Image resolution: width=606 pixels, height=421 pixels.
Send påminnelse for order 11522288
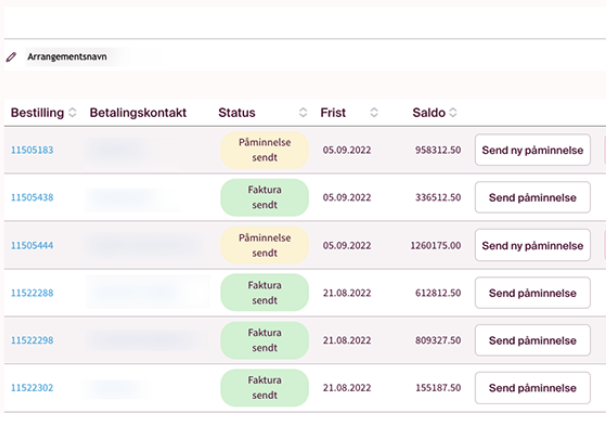[532, 293]
